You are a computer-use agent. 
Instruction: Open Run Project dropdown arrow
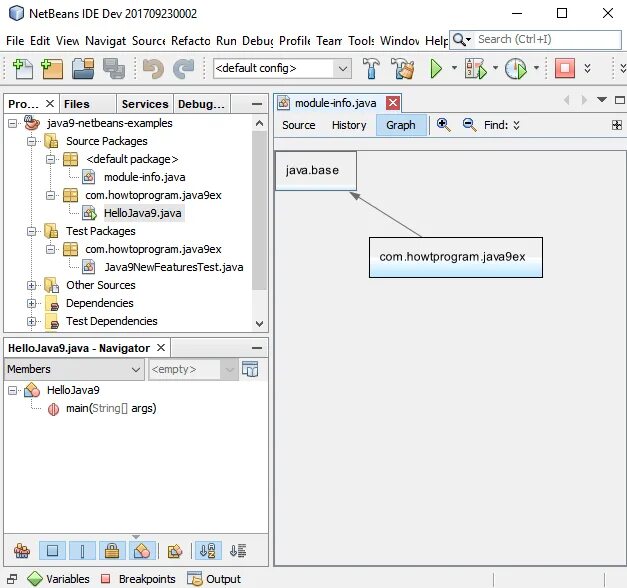point(454,68)
